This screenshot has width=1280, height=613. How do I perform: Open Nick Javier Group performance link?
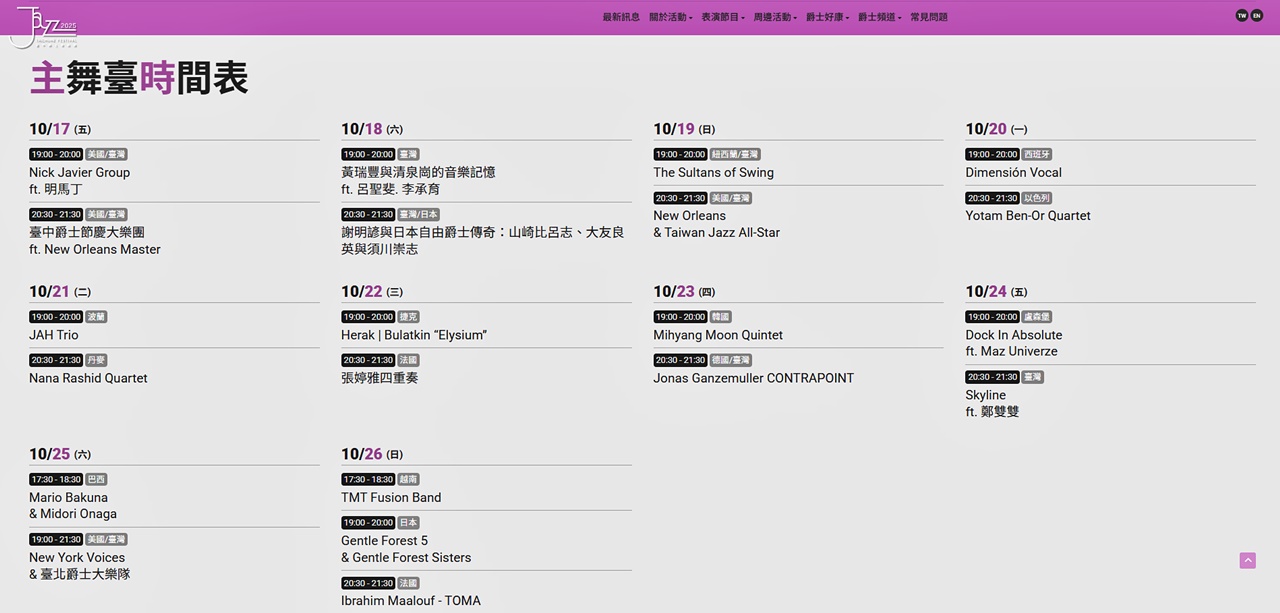79,173
